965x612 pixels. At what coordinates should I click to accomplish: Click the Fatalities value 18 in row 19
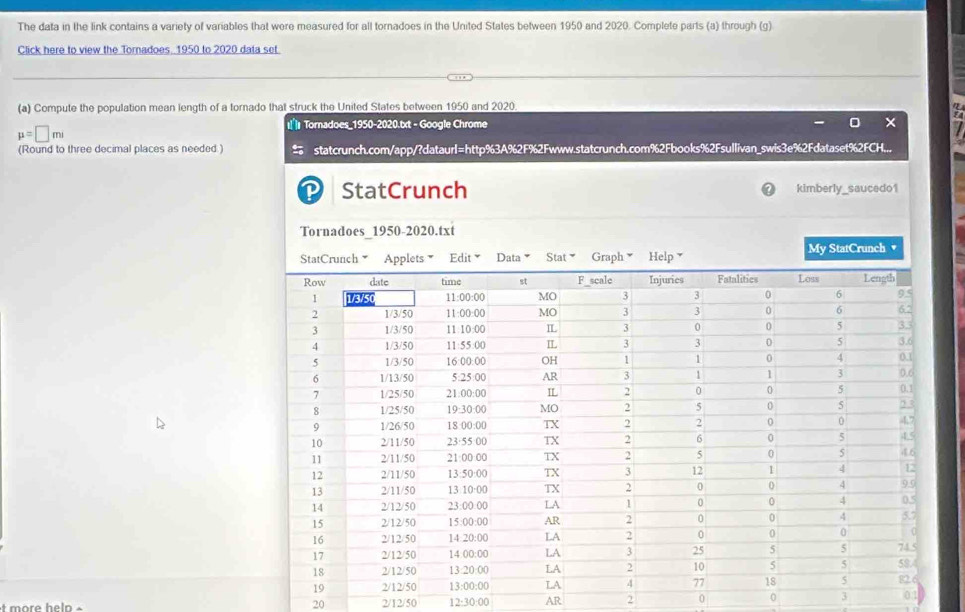[x=770, y=581]
